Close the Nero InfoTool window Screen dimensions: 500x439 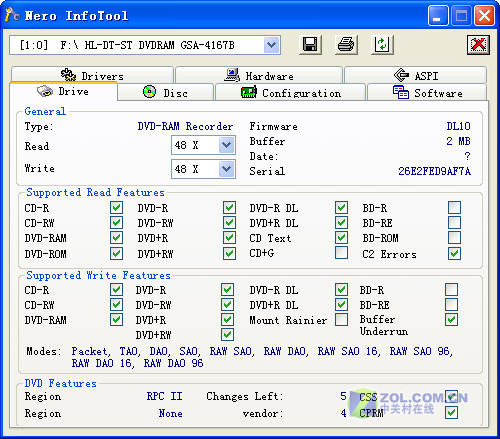point(484,15)
